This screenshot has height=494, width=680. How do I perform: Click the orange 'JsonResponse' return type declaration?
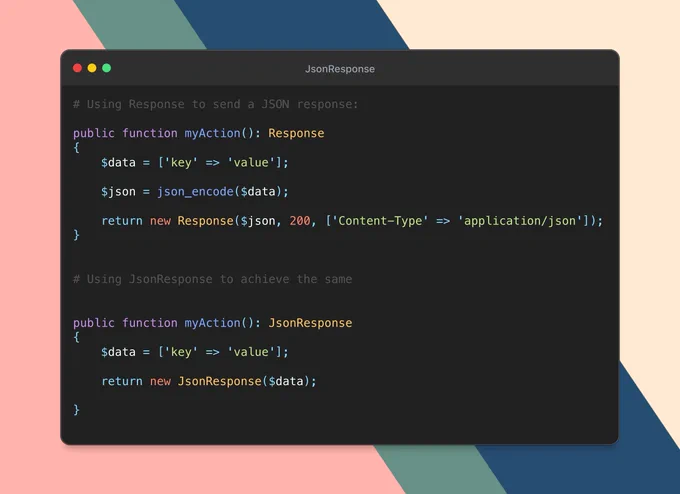click(x=310, y=323)
